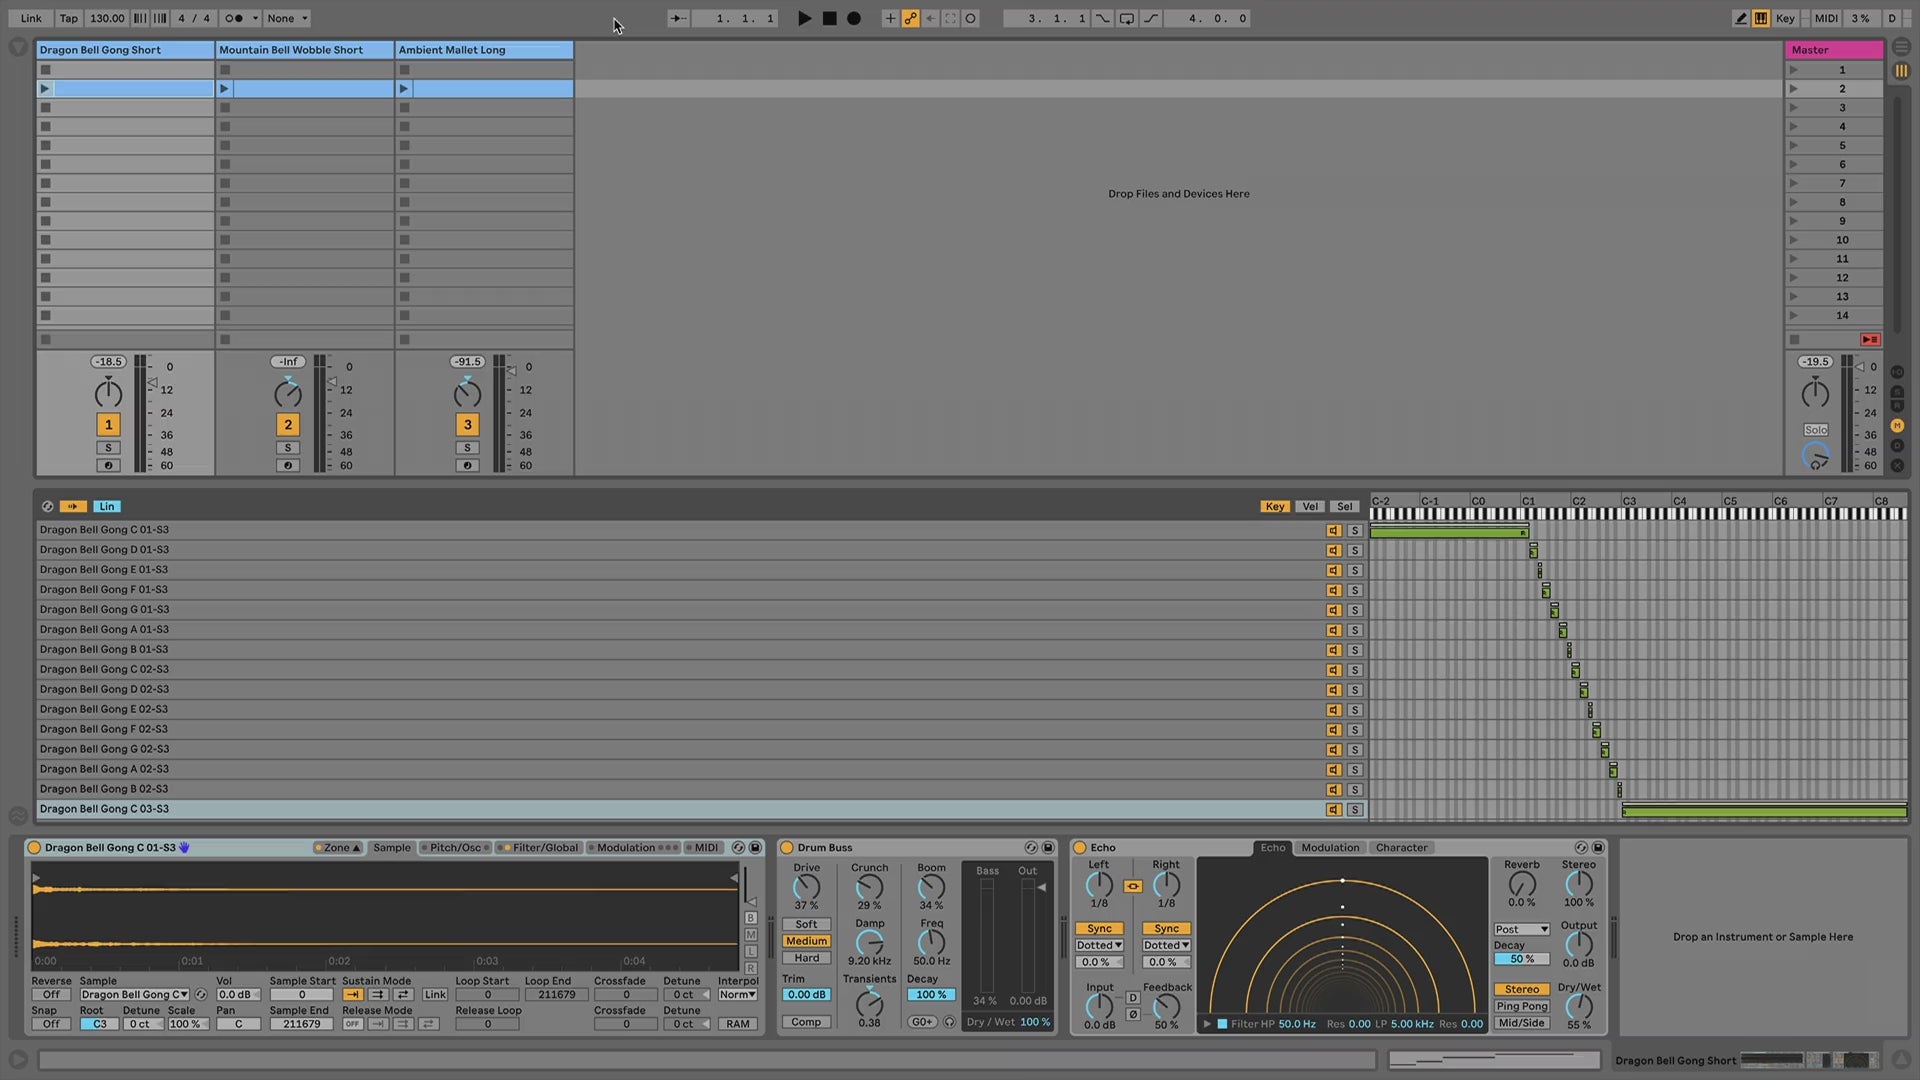The image size is (1920, 1080).
Task: Click the Vel zone editor button
Action: click(x=1309, y=507)
